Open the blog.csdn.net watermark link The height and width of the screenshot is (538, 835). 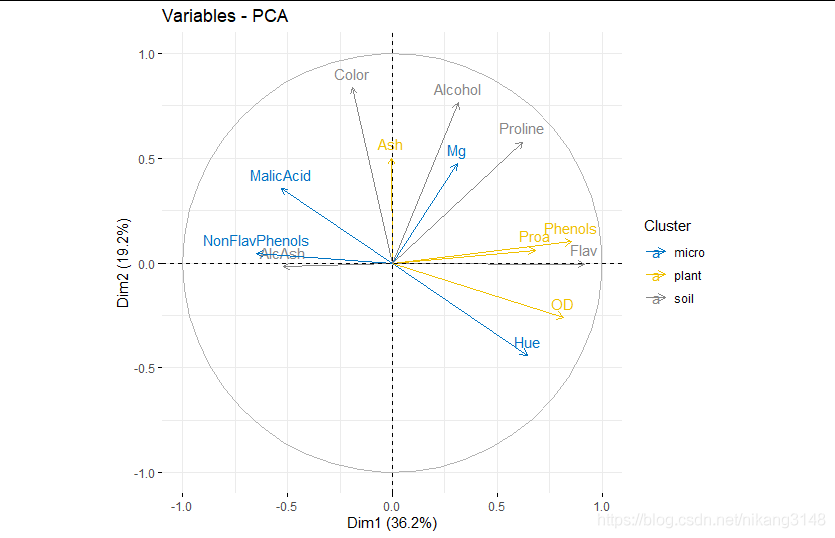711,519
